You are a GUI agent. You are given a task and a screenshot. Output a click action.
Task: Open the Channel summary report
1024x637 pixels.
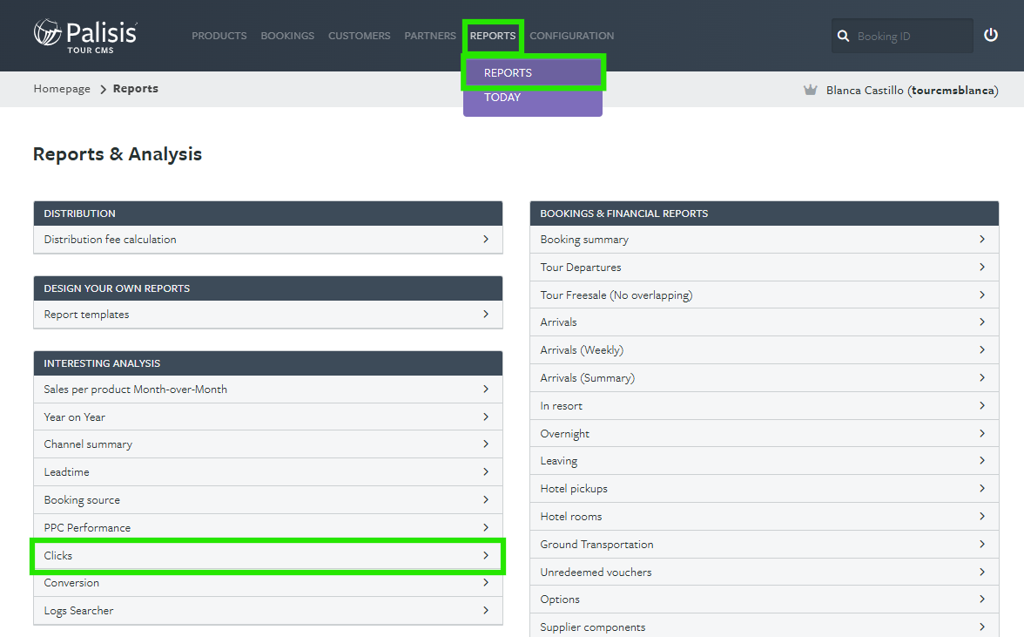coord(268,444)
